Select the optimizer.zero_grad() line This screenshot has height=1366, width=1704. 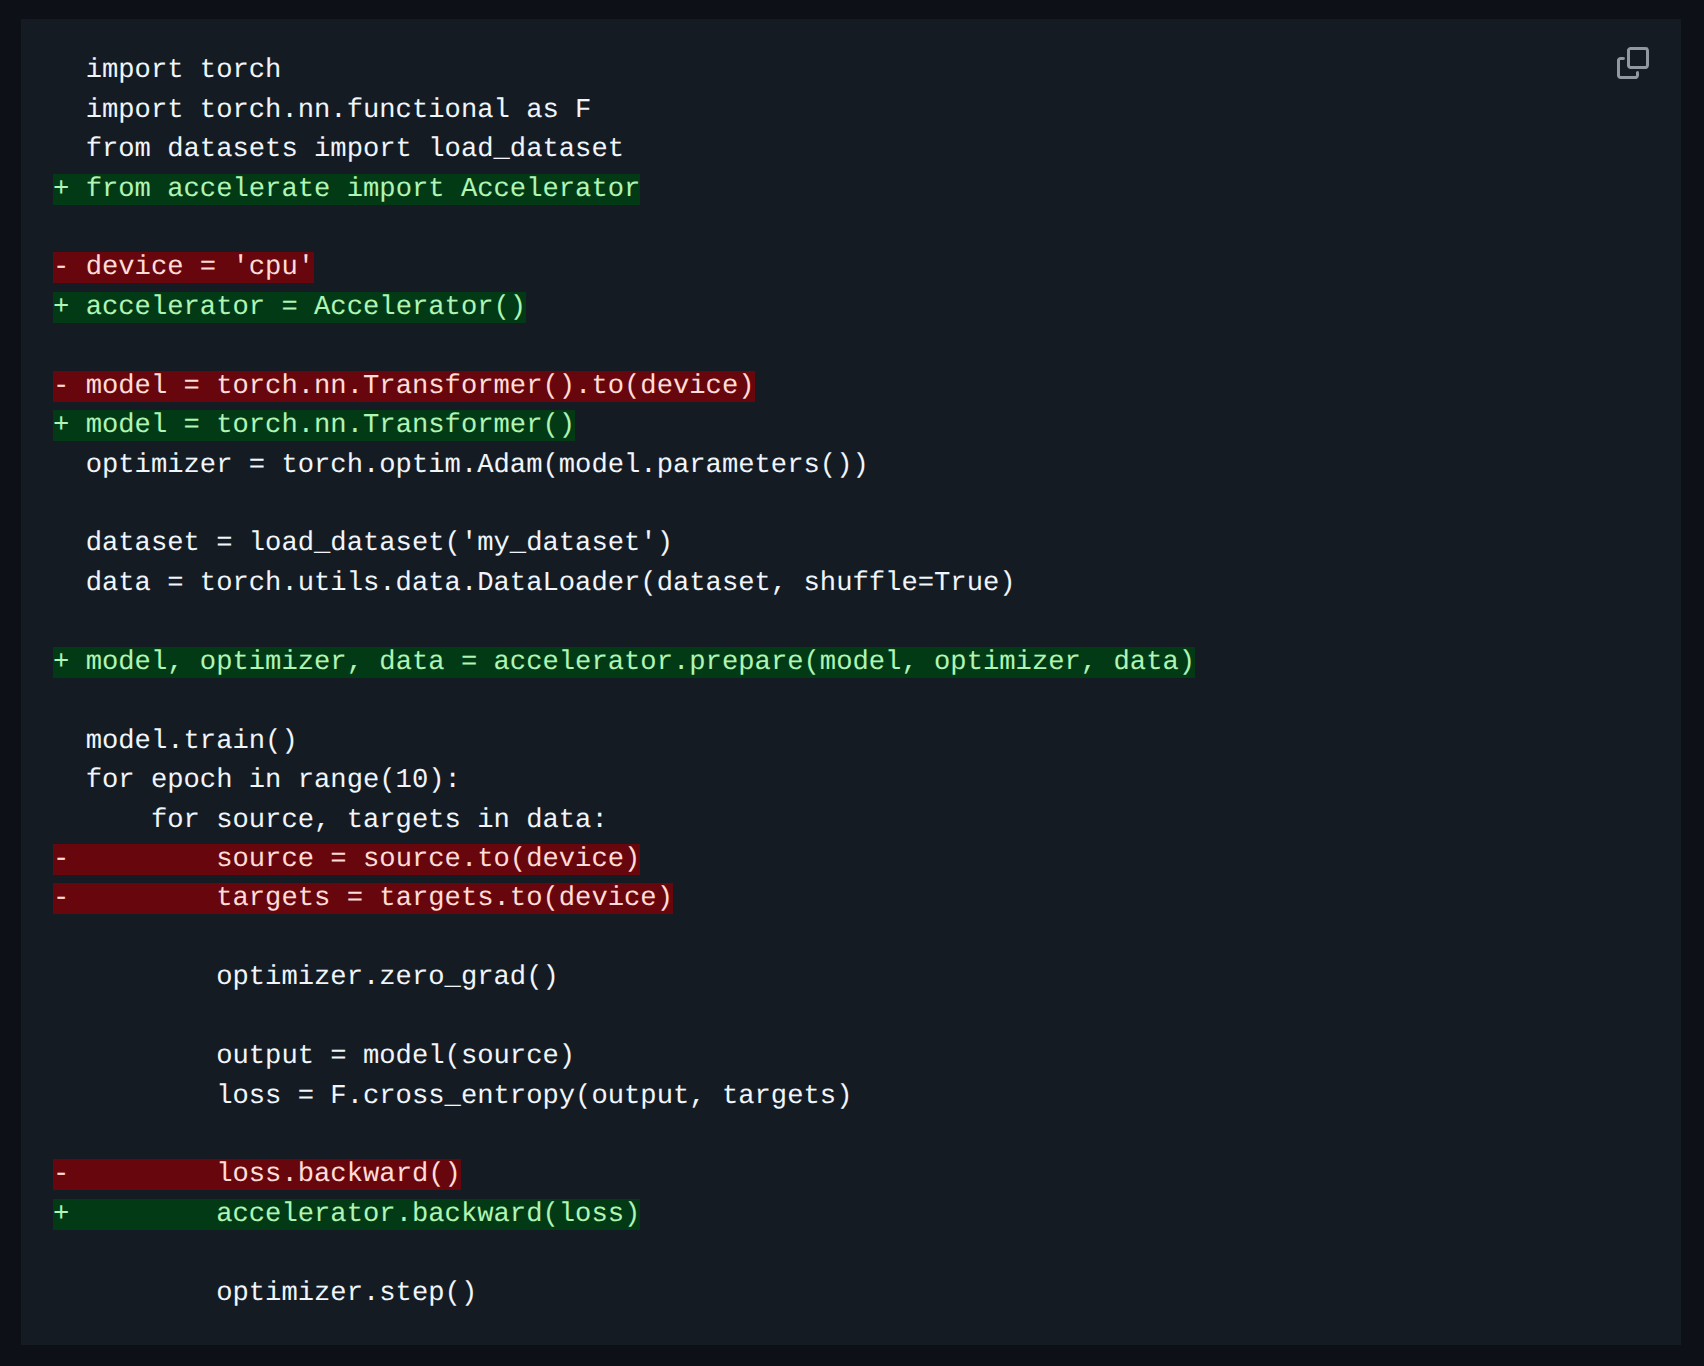[x=388, y=975]
